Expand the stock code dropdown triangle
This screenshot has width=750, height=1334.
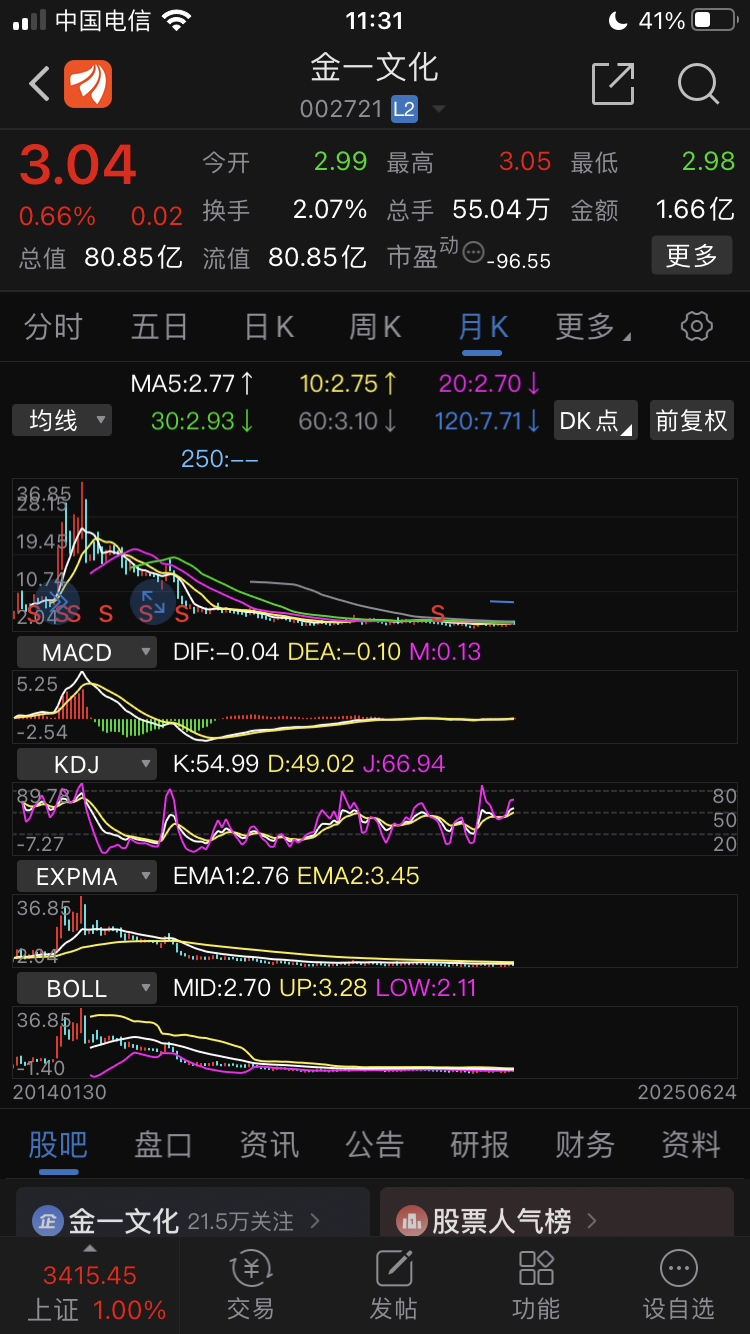(x=438, y=109)
